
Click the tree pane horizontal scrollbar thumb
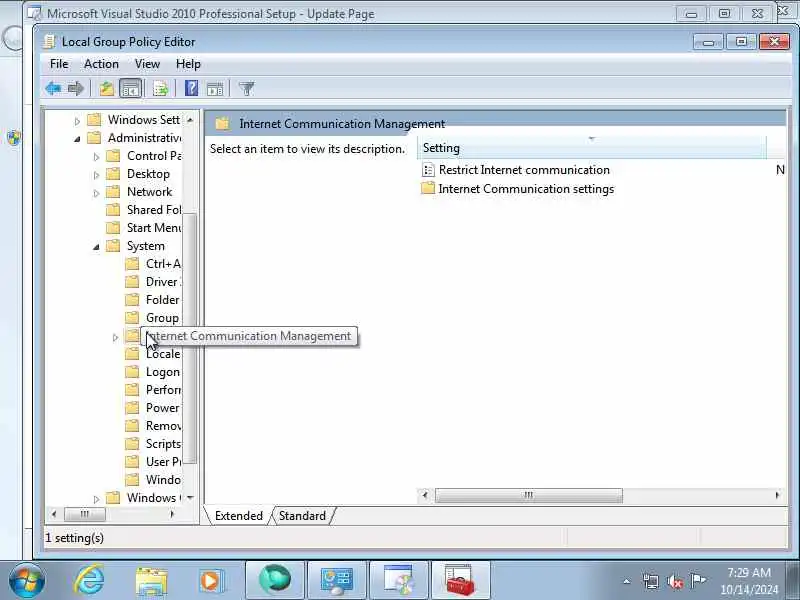(x=85, y=514)
